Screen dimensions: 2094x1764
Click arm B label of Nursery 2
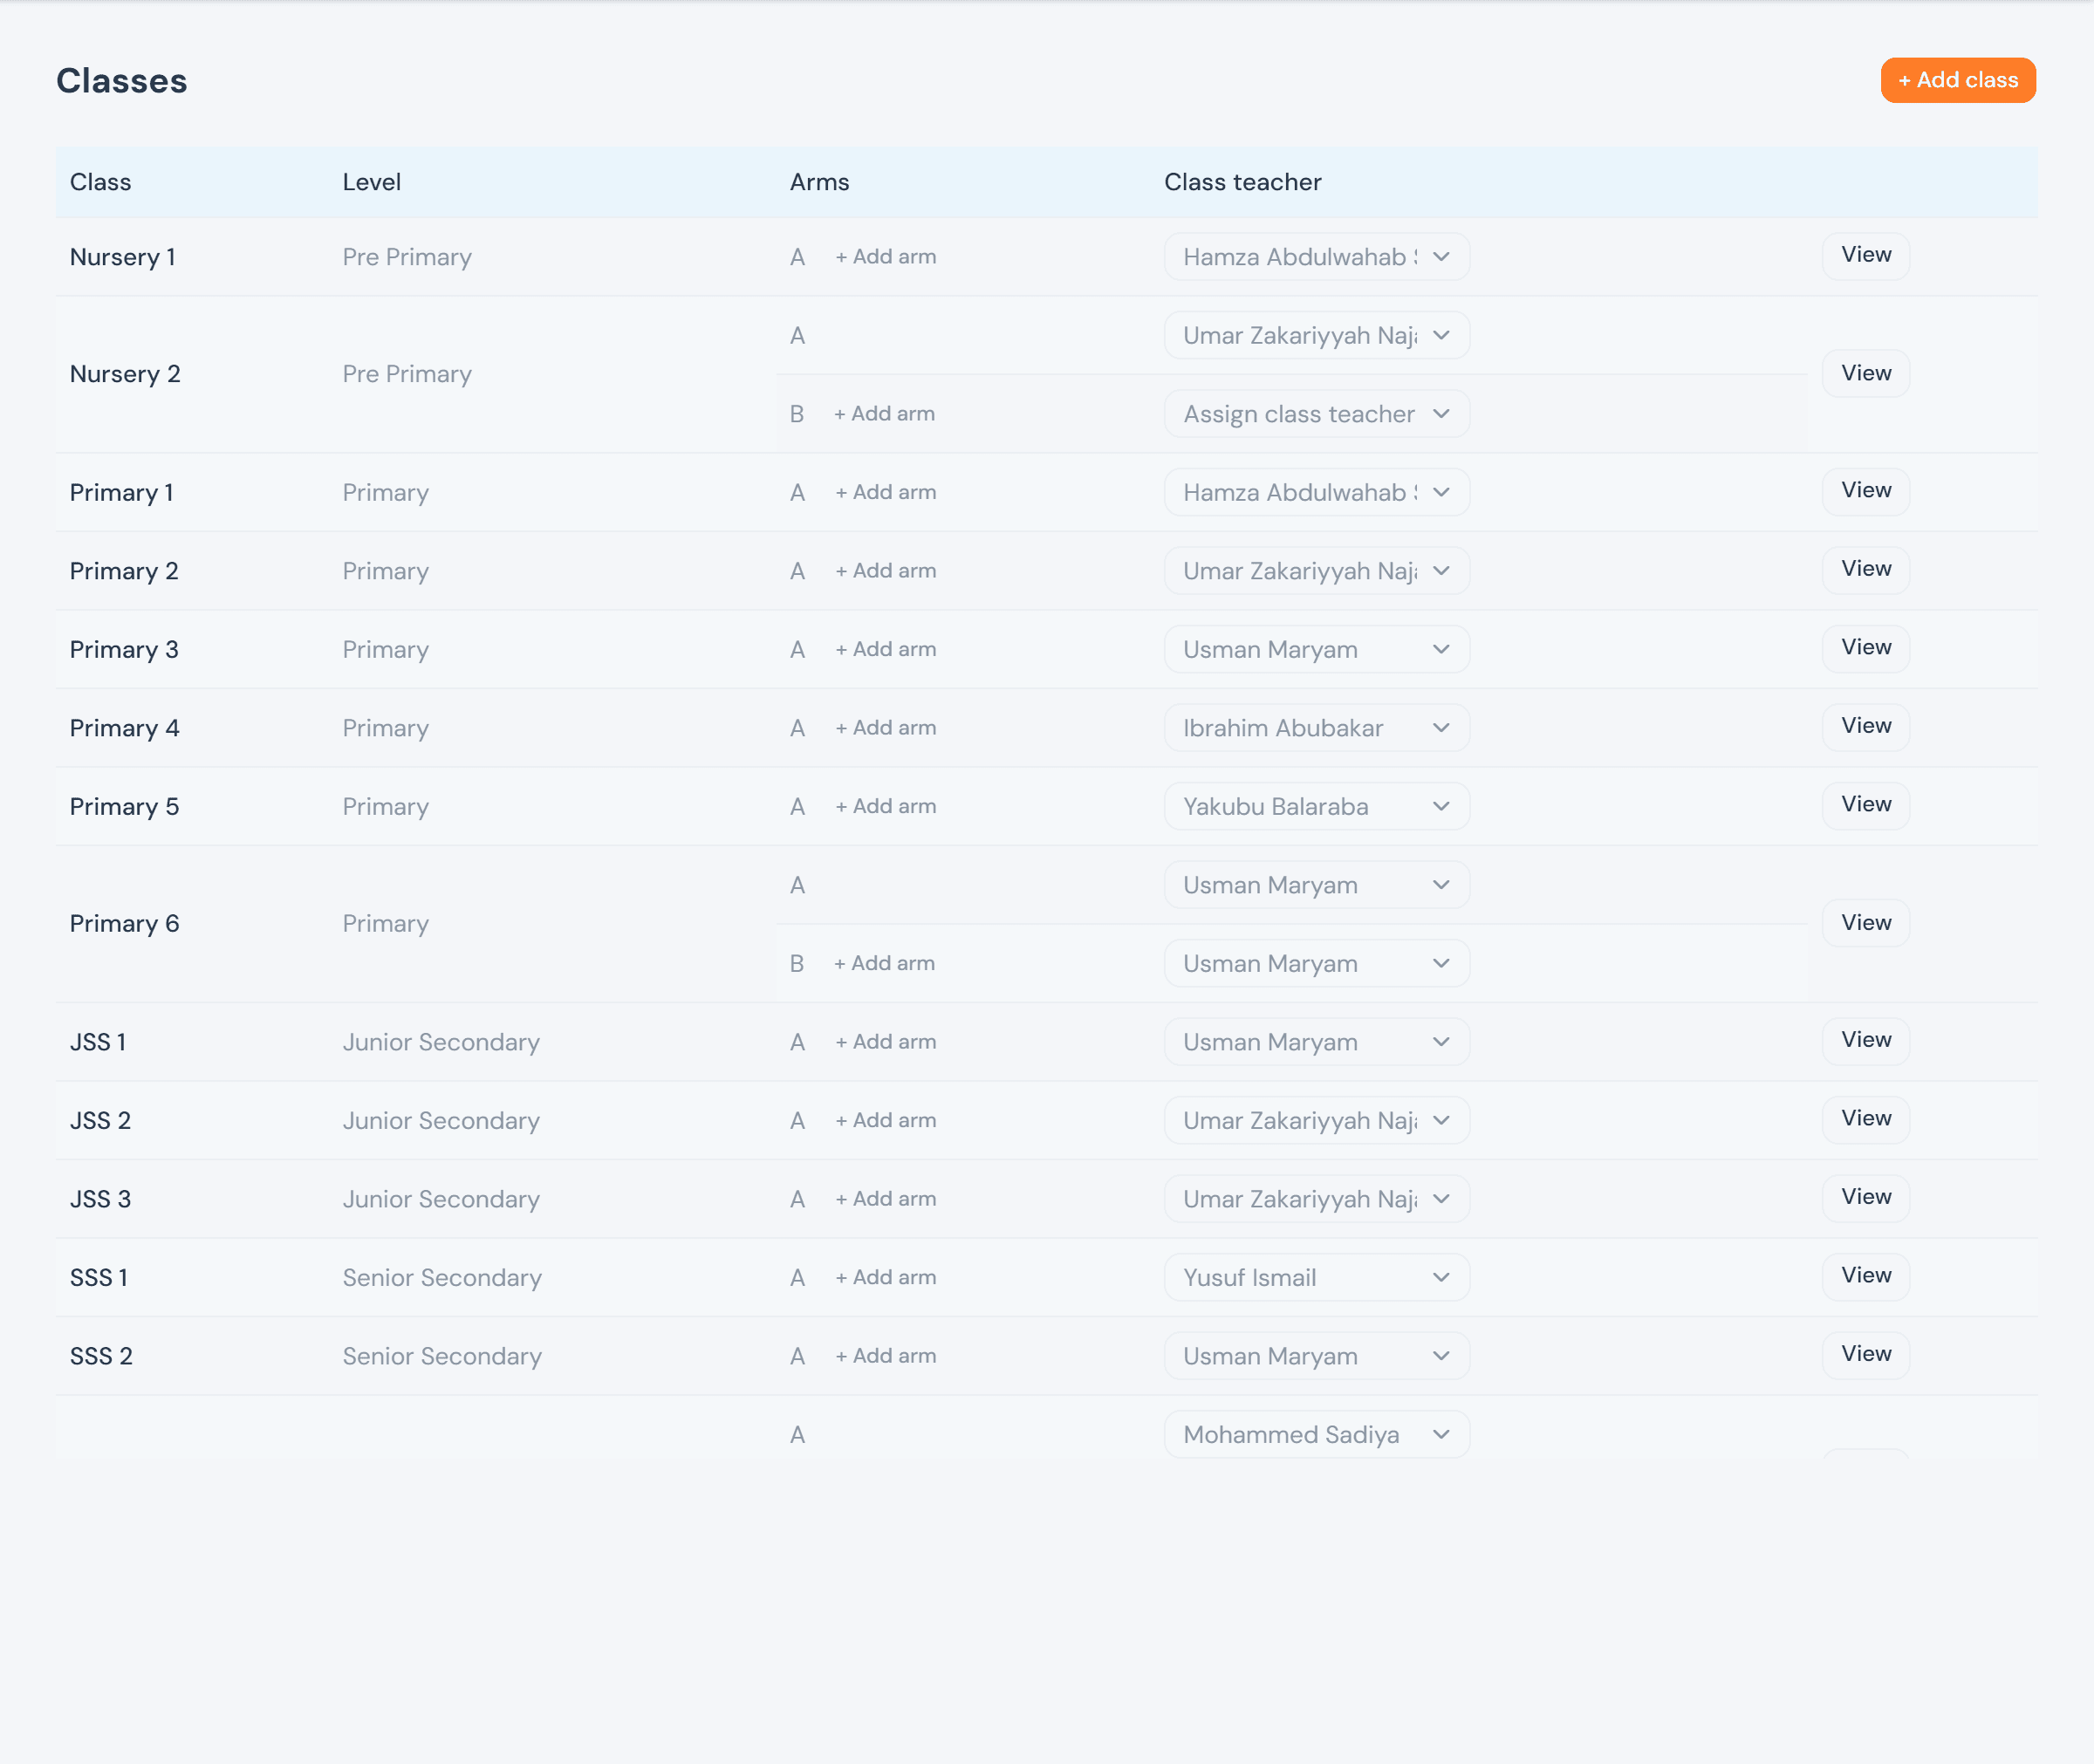(797, 414)
